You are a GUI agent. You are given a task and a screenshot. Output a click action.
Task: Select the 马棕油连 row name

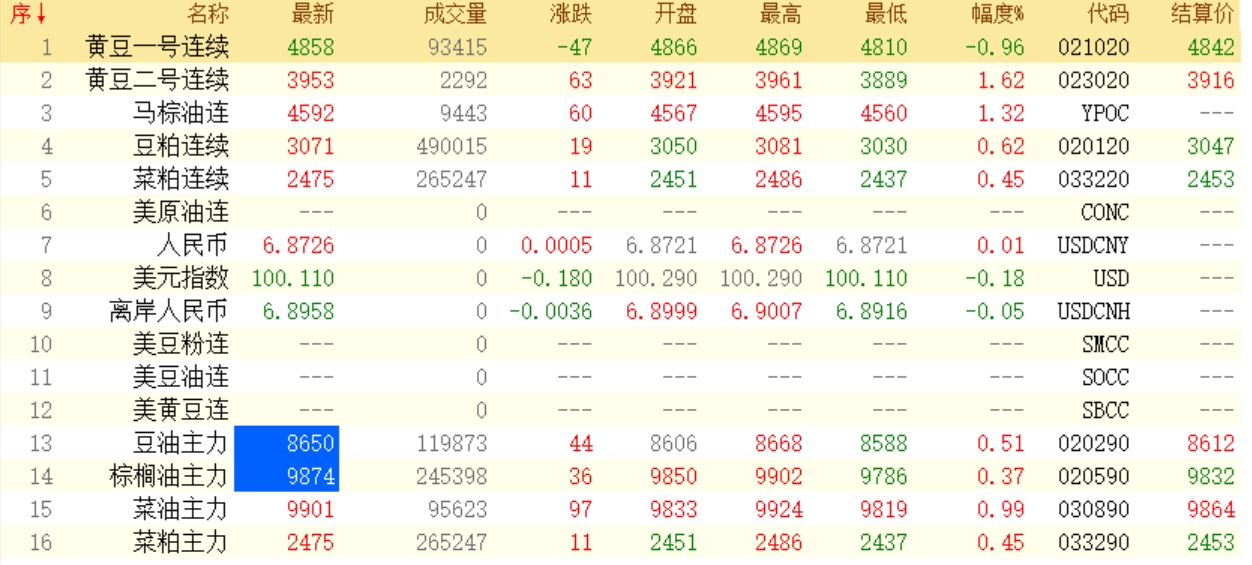click(x=181, y=113)
